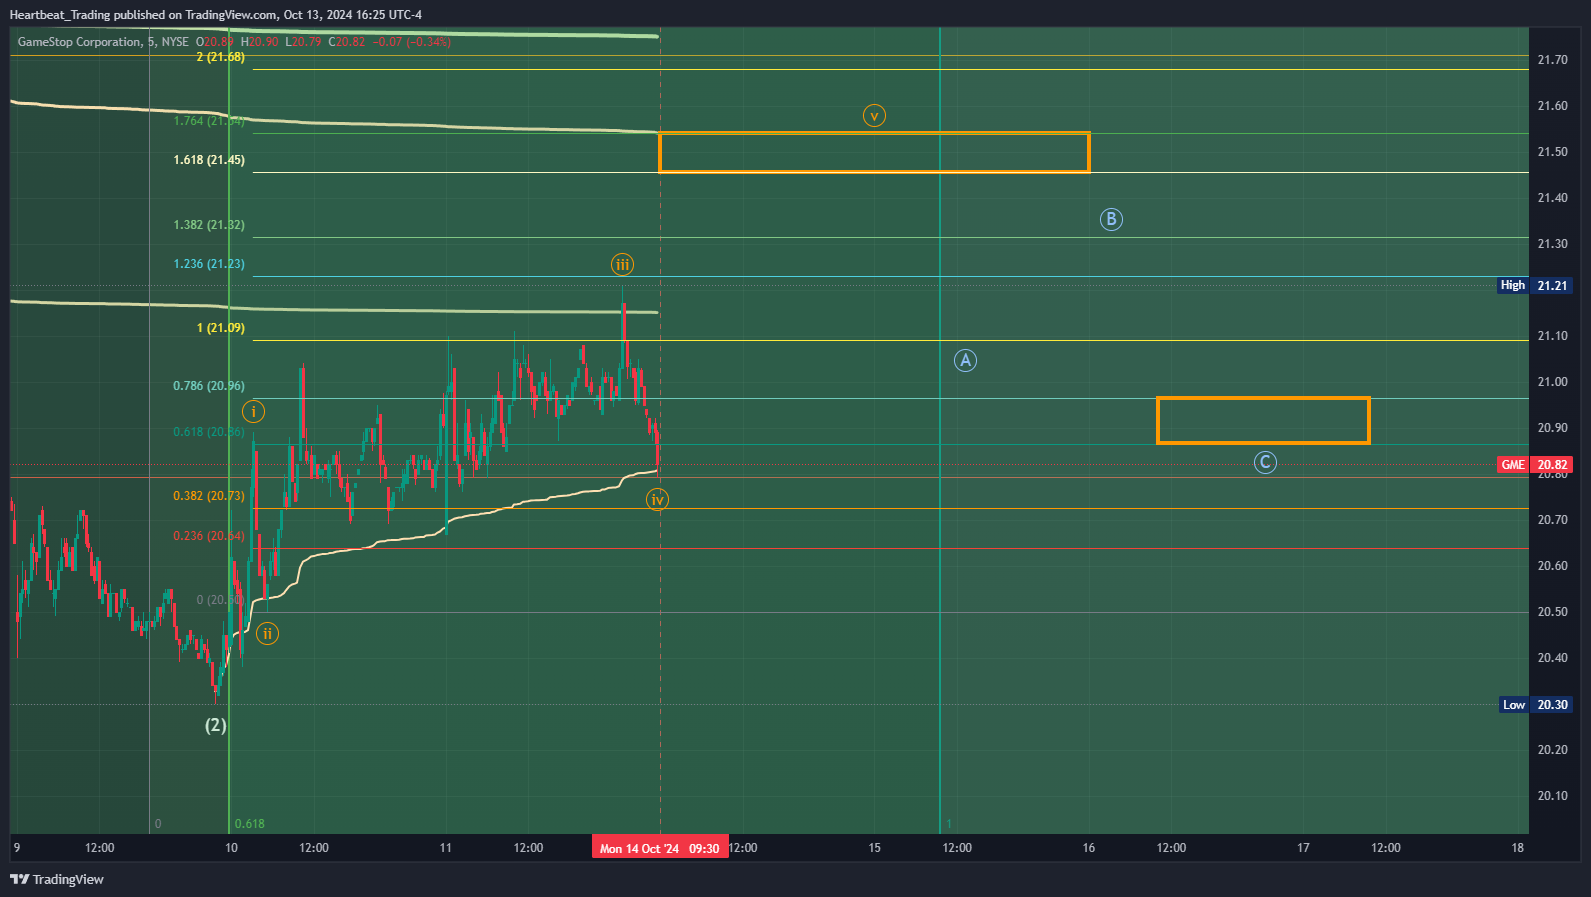Click the 21.50 price axis value
The image size is (1591, 897).
click(1552, 152)
